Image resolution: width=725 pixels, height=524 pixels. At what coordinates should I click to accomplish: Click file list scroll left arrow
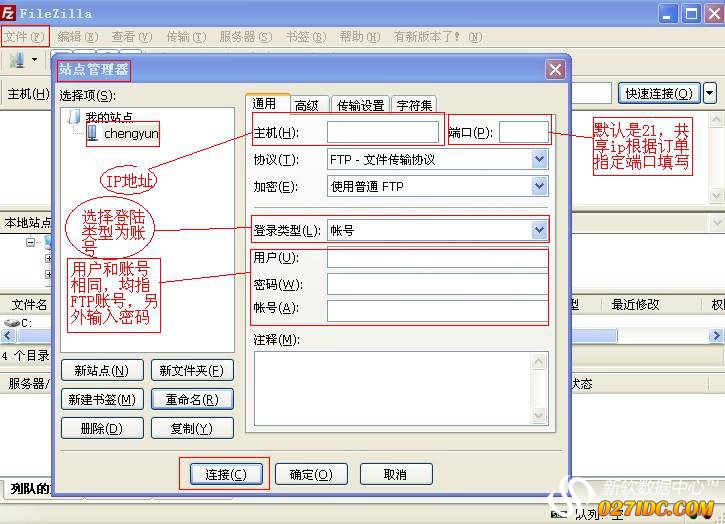8,335
